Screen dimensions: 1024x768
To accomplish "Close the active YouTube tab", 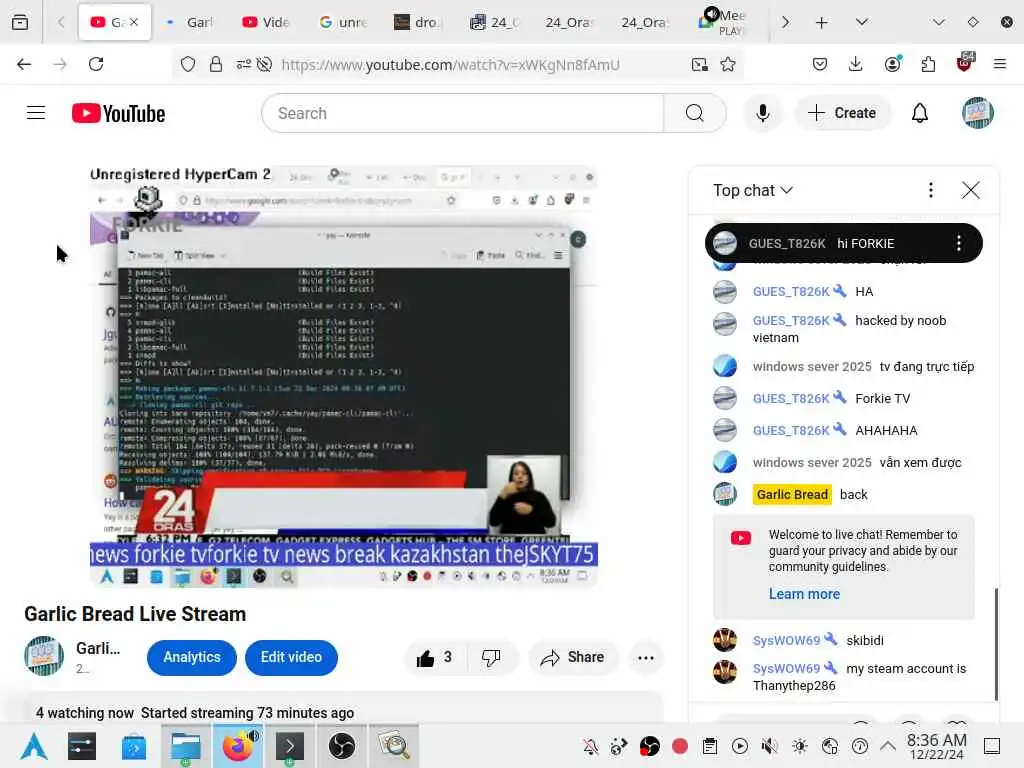I will coord(134,22).
